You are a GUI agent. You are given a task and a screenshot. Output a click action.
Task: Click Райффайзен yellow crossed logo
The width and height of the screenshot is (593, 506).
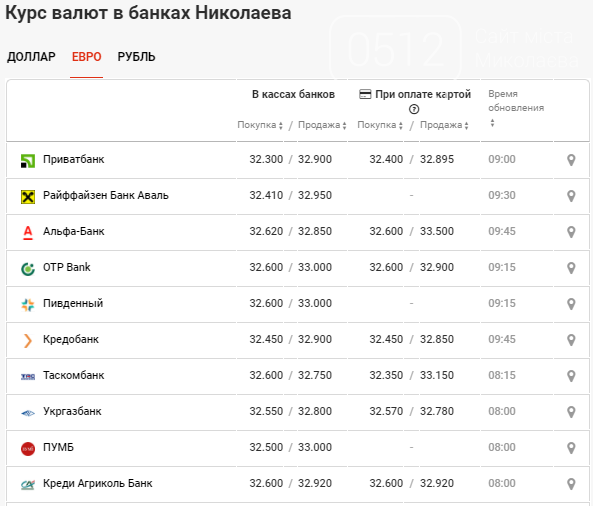[28, 197]
